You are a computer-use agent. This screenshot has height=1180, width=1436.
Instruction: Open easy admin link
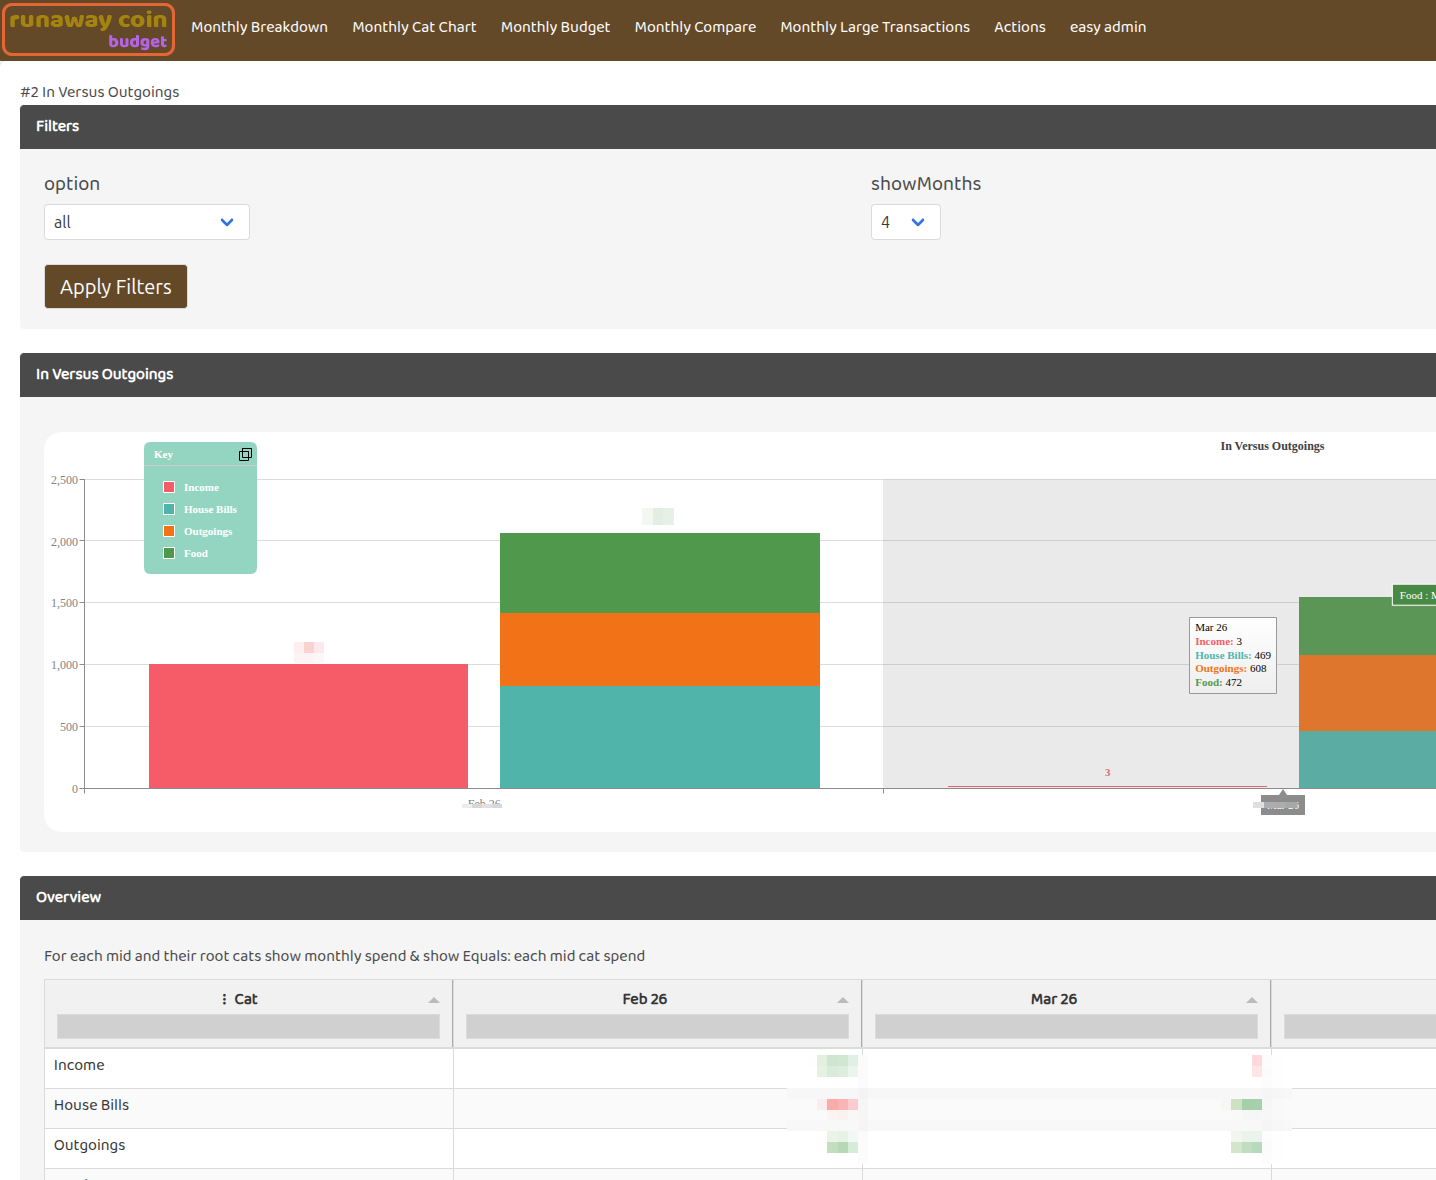click(1108, 27)
